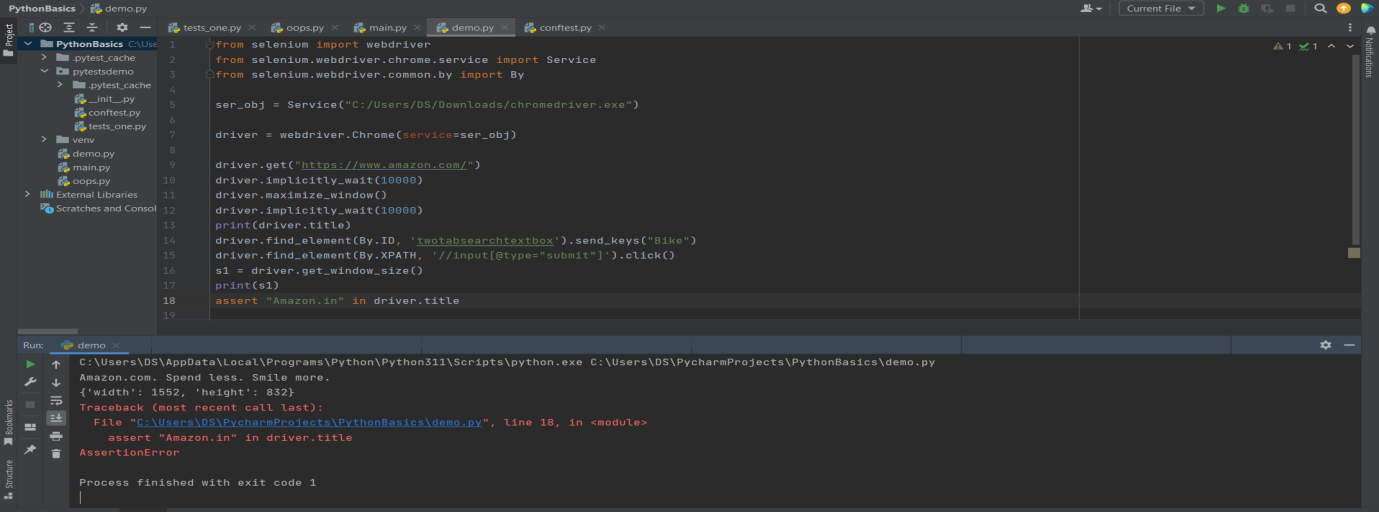Go to previous highlighted error arrow
This screenshot has height=512, width=1379.
(x=1331, y=46)
